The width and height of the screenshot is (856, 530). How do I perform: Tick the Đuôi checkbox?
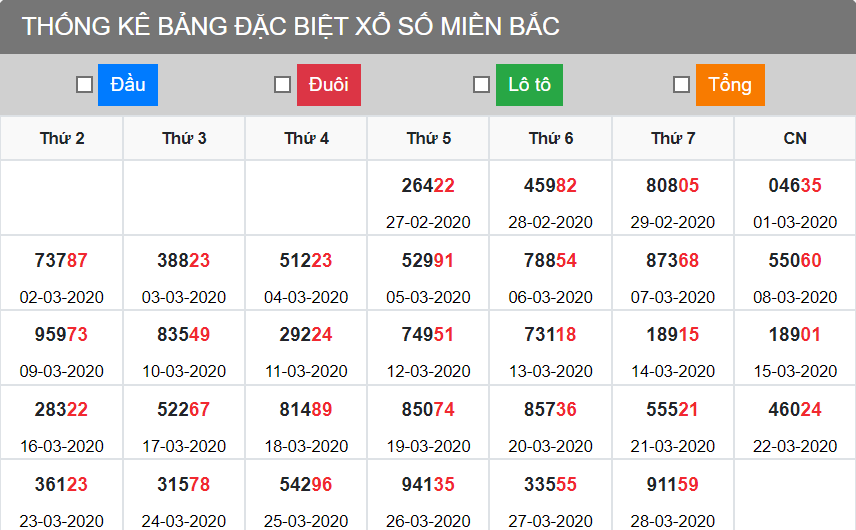point(283,85)
